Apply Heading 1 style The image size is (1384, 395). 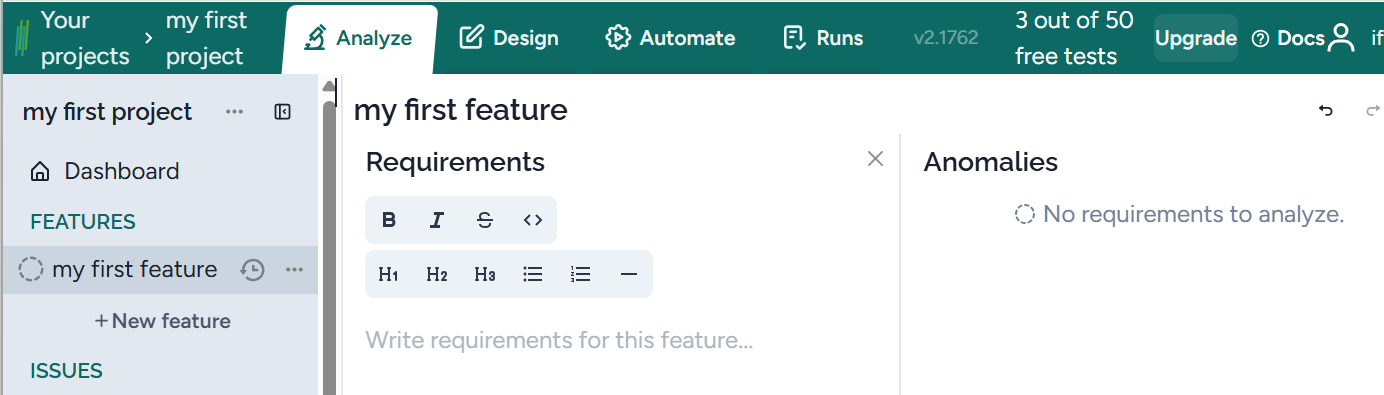pyautogui.click(x=389, y=274)
